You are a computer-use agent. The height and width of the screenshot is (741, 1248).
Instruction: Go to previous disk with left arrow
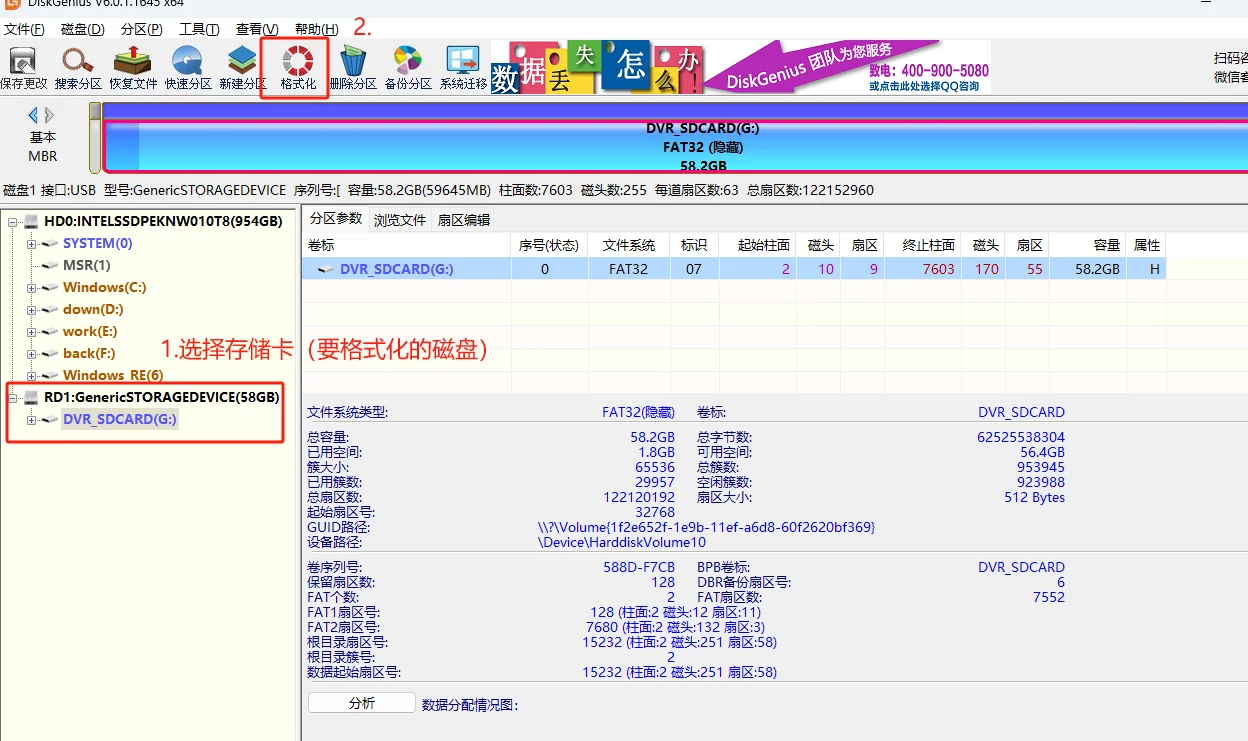coord(33,115)
